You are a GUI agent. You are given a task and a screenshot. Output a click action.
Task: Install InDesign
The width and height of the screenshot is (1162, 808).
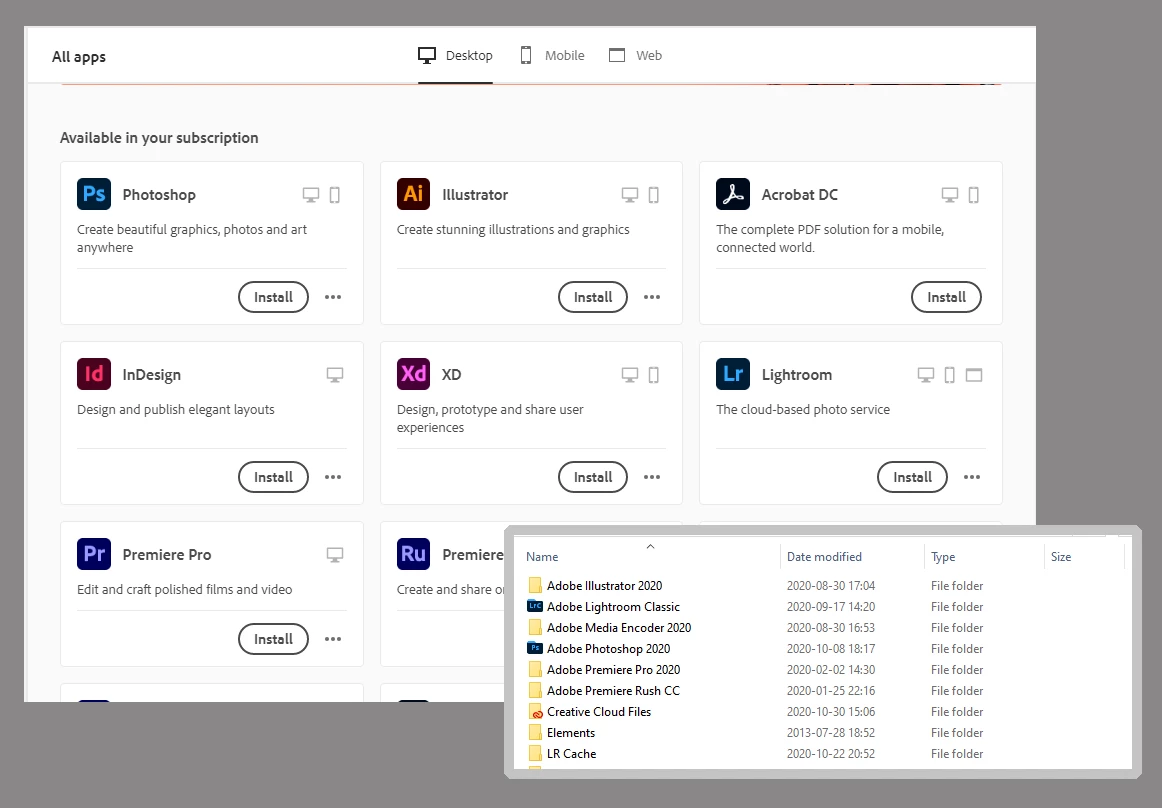pos(273,477)
